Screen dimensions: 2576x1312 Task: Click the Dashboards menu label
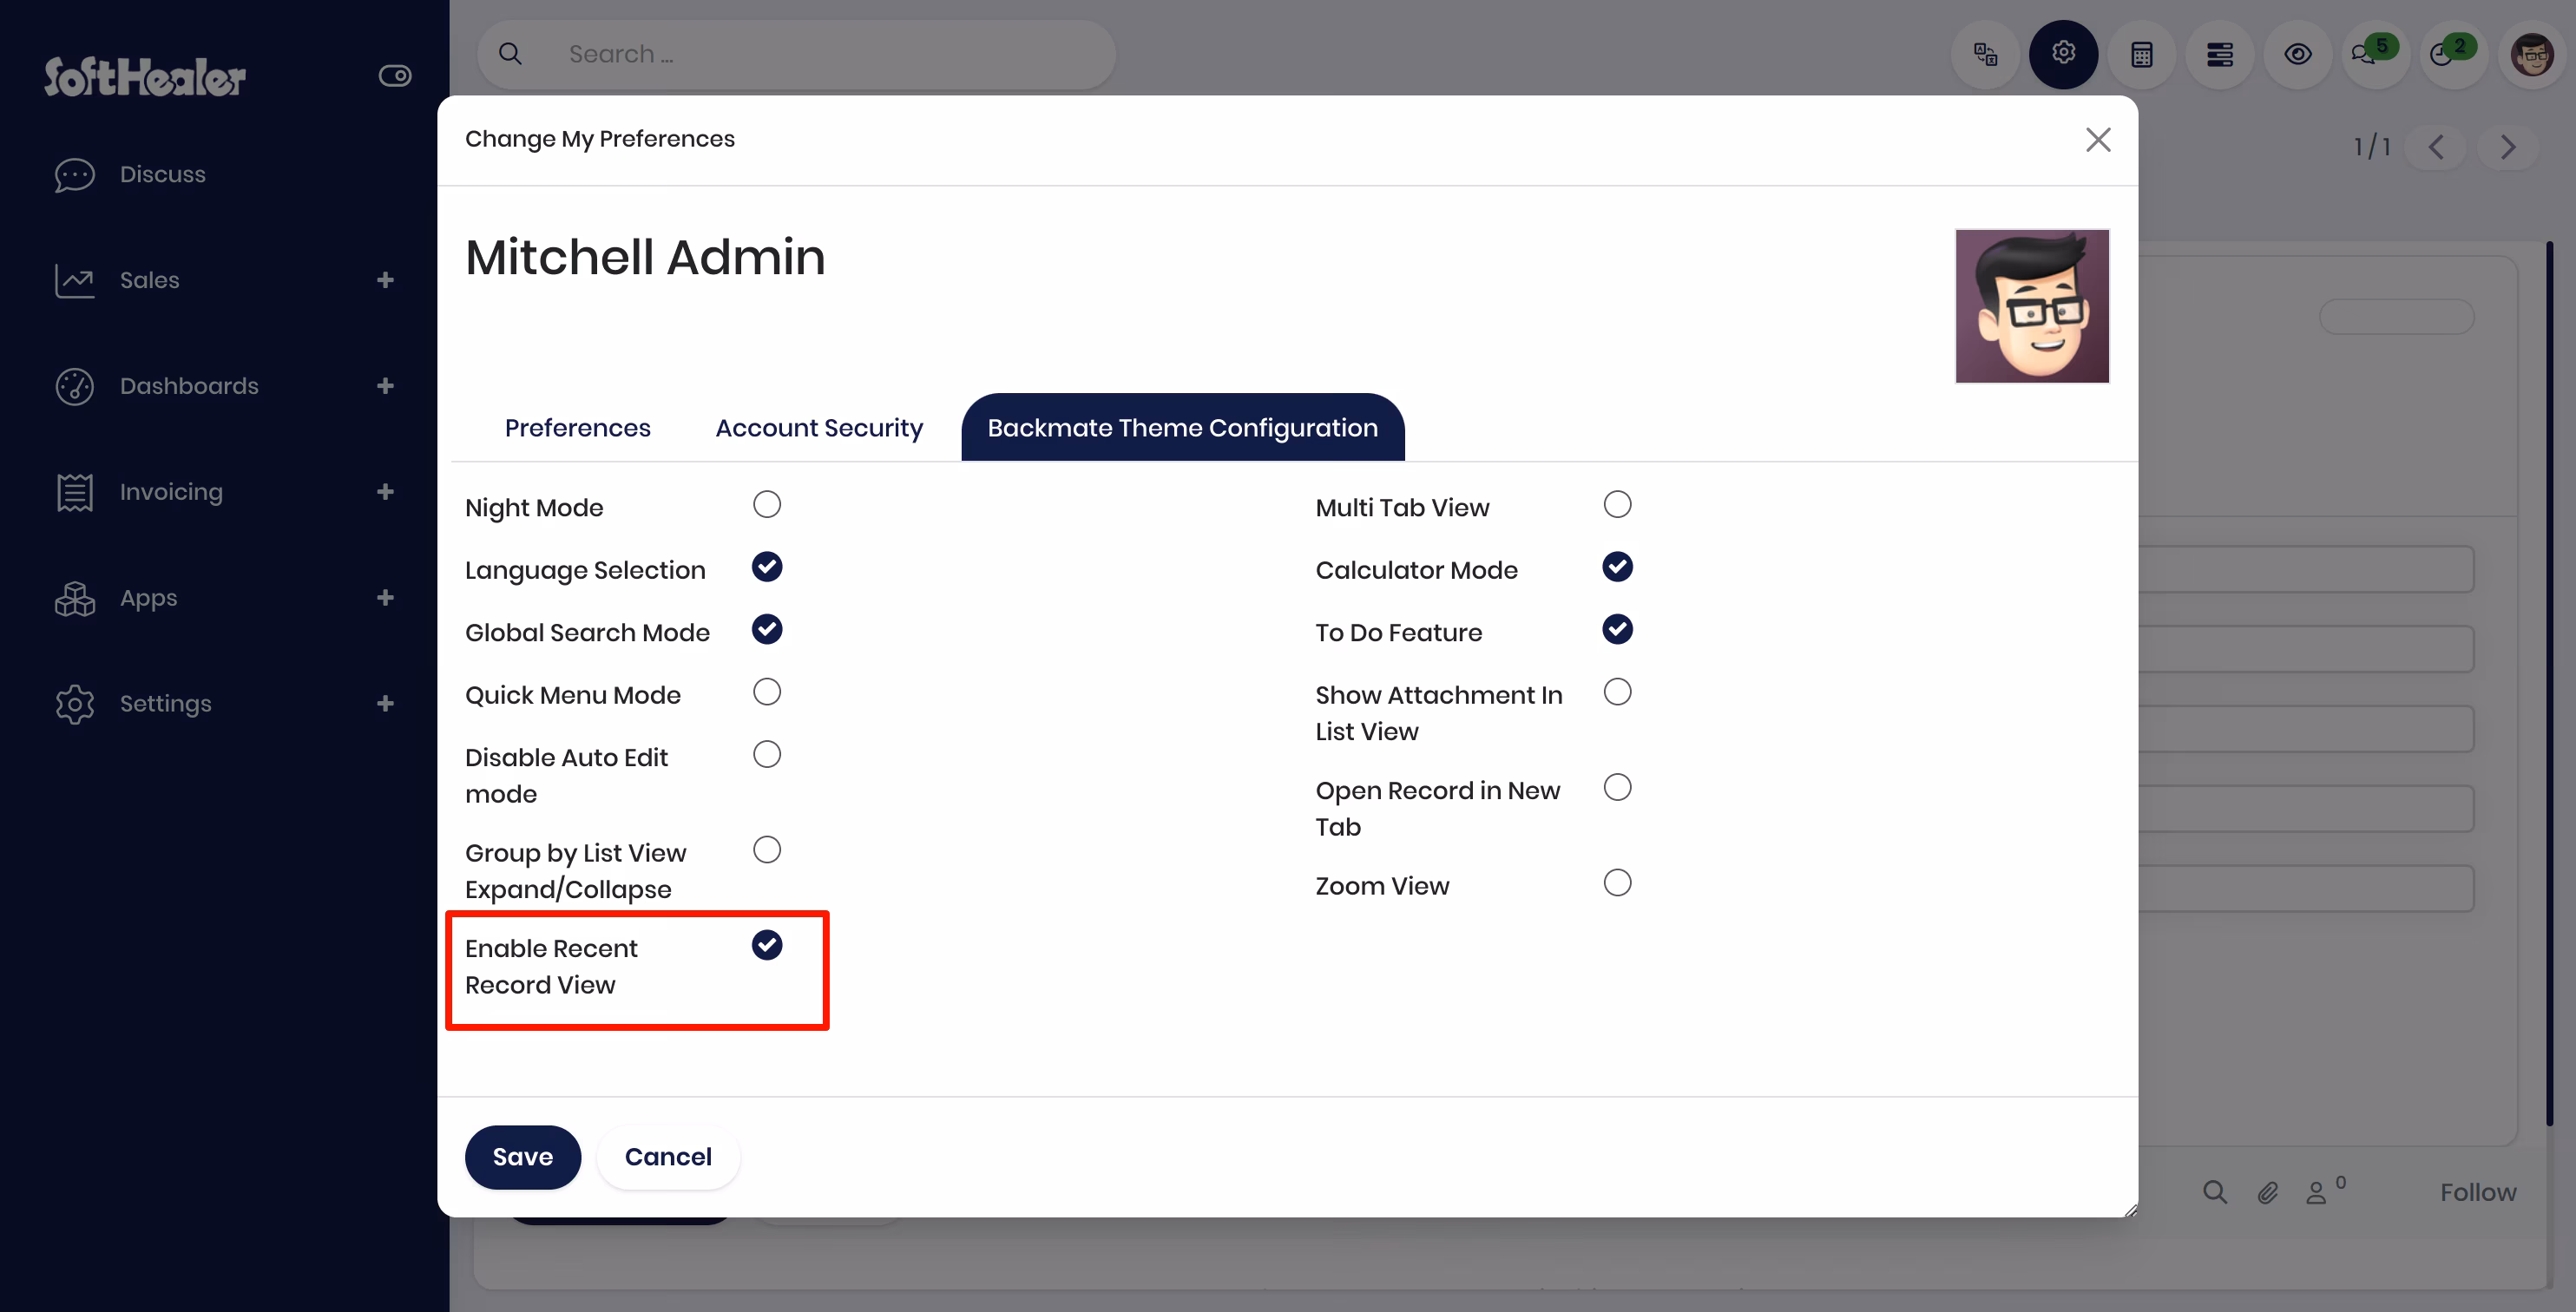(189, 387)
